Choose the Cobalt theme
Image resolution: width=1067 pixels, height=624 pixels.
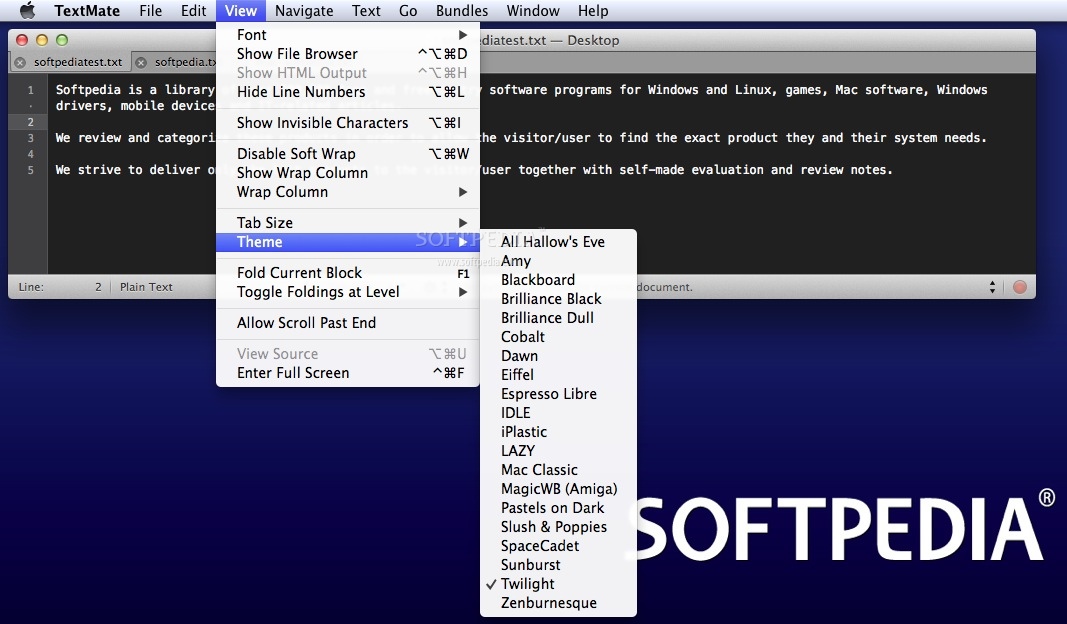tap(558, 337)
